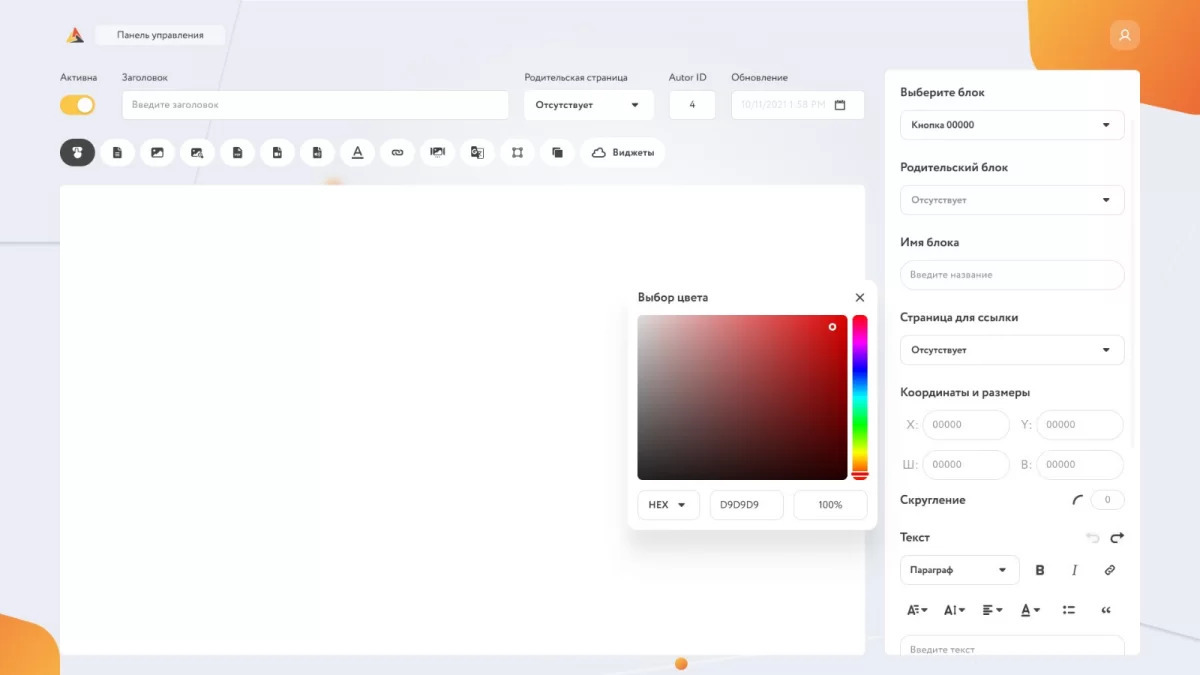
Task: Open the Виджеты menu
Action: click(623, 153)
